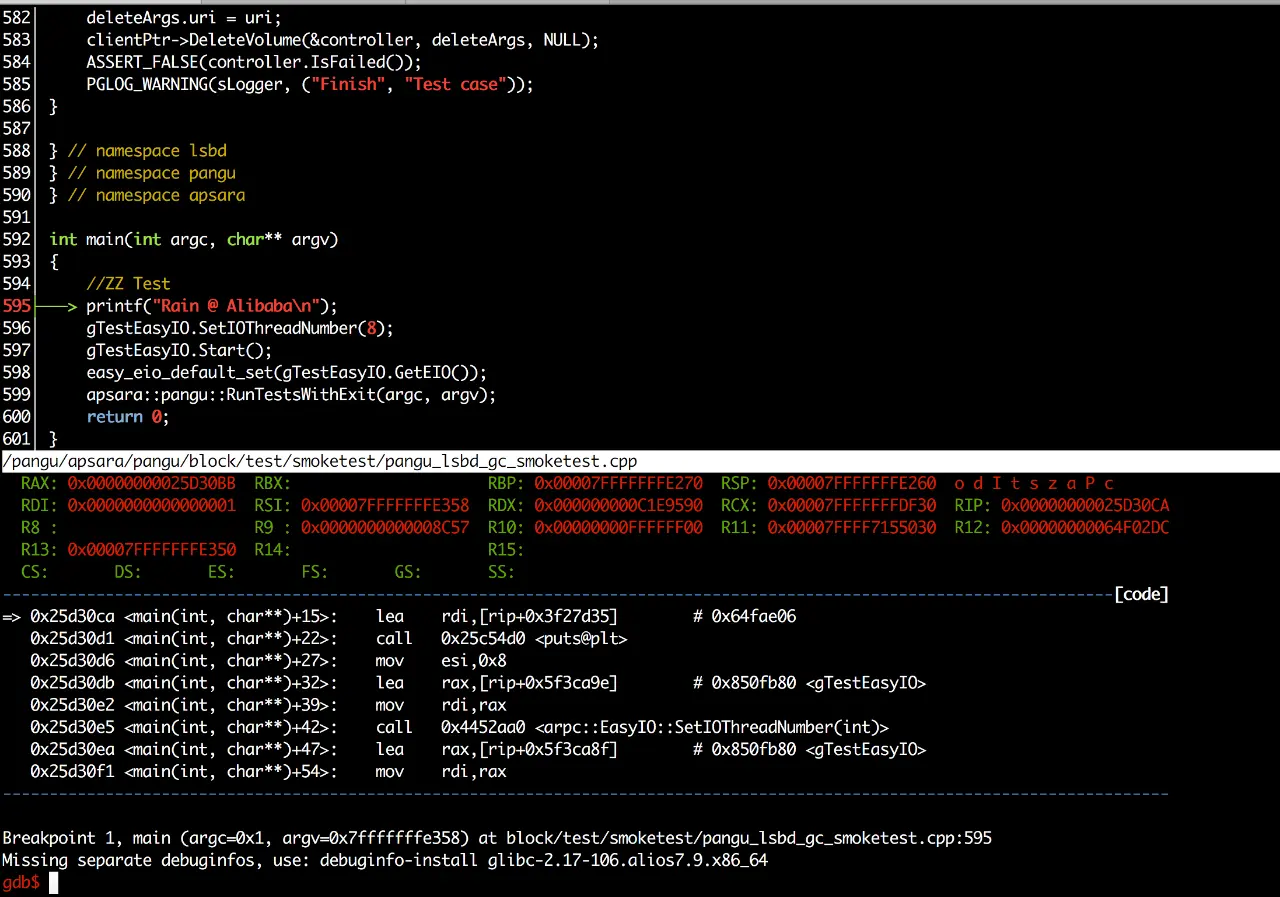Click the SetIOThreadNumber(8) source line

[240, 328]
